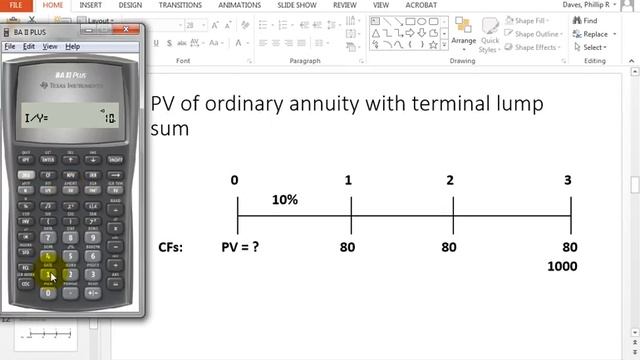This screenshot has width=640, height=360.
Task: Click the 3 key on calculator
Action: click(93, 274)
